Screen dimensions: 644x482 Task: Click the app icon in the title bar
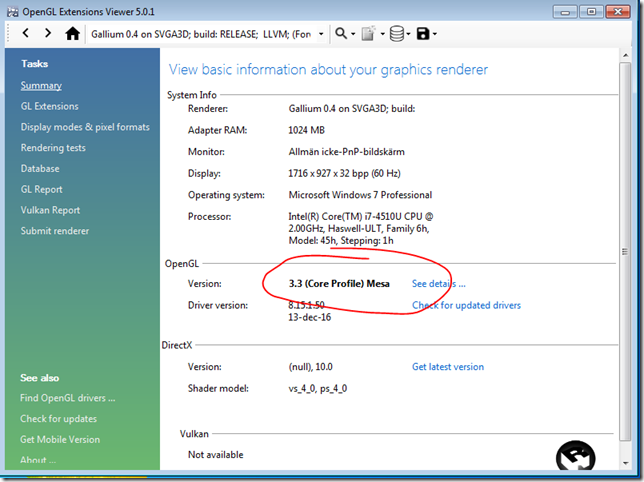click(x=13, y=12)
